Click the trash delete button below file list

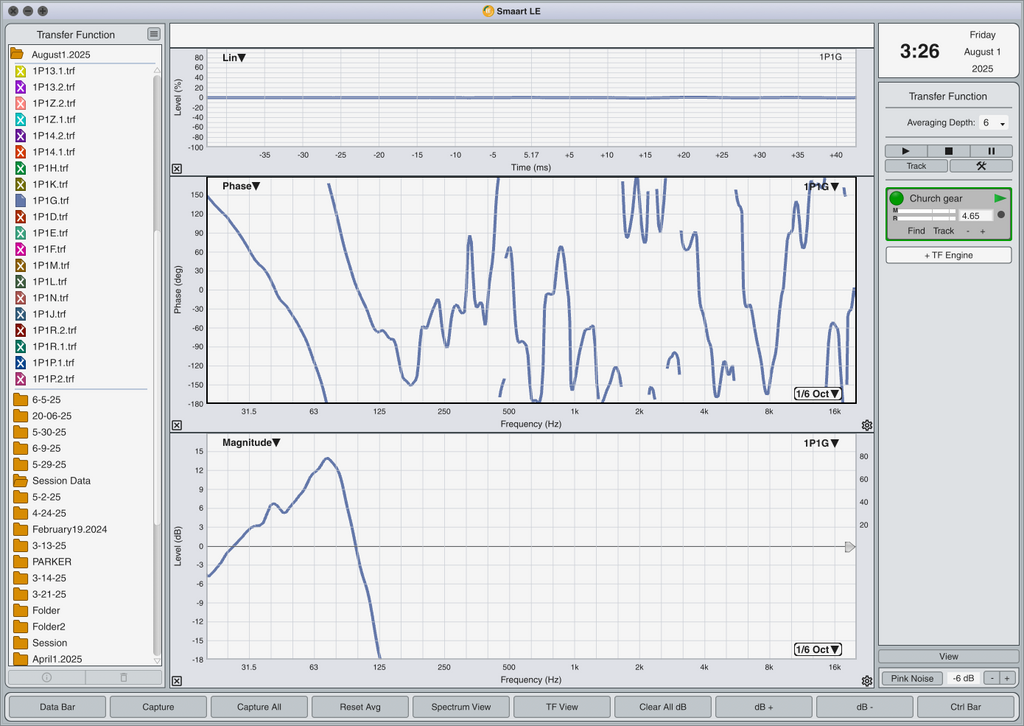click(124, 678)
